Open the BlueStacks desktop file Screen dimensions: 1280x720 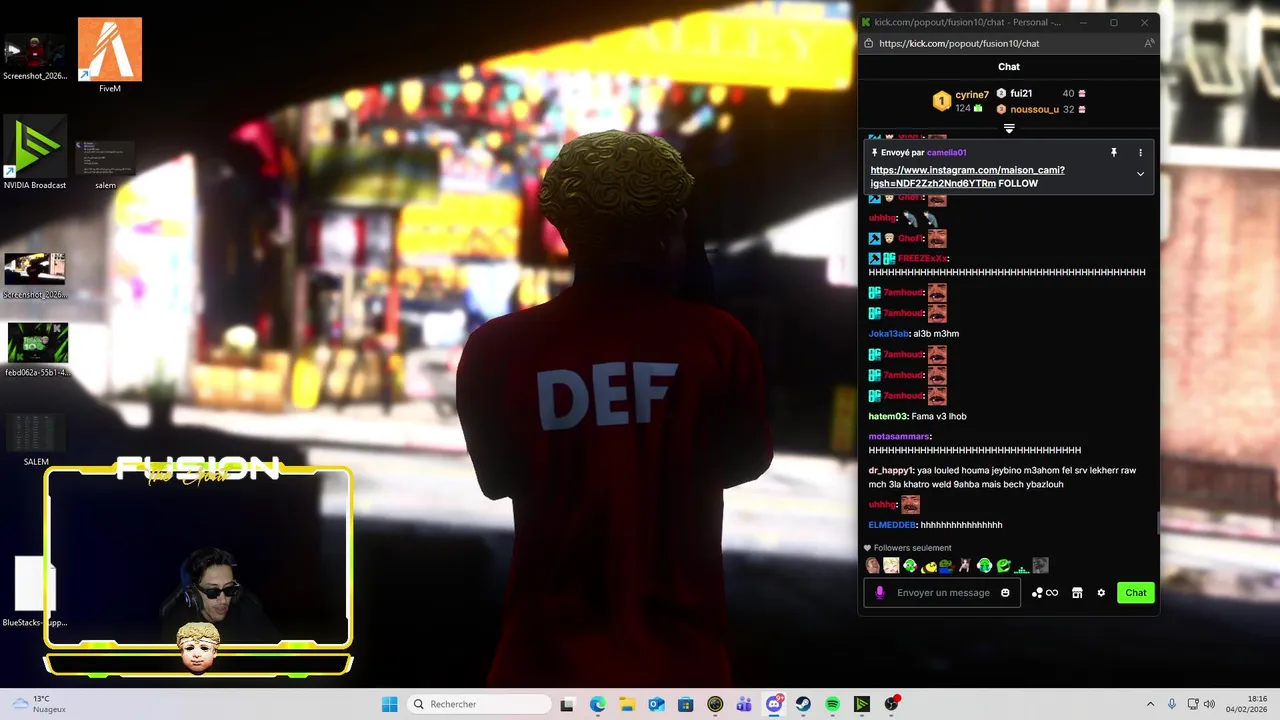click(35, 592)
